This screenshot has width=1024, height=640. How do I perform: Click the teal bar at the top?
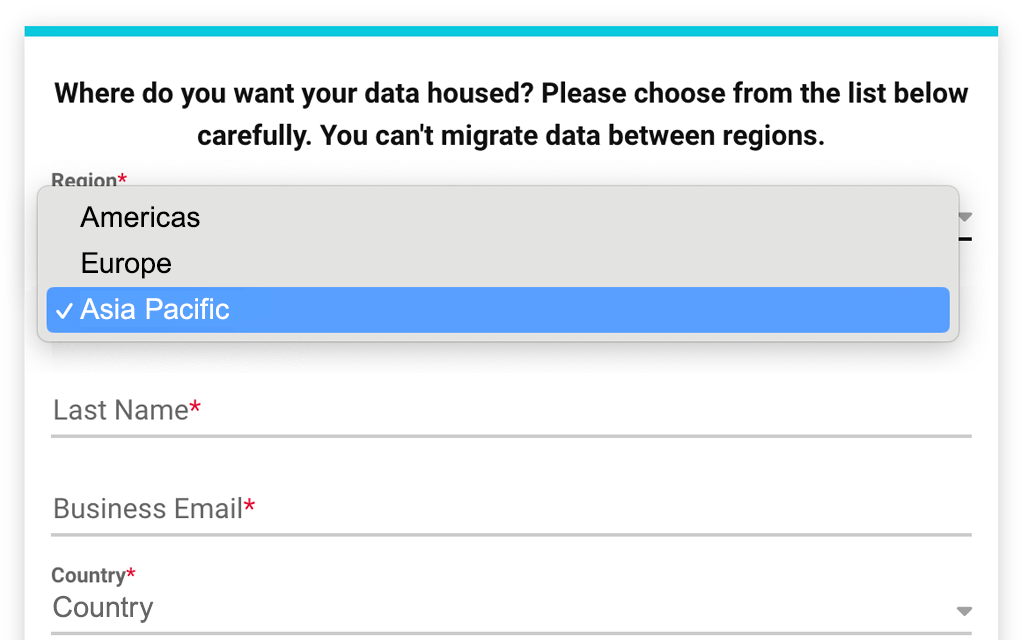point(512,30)
